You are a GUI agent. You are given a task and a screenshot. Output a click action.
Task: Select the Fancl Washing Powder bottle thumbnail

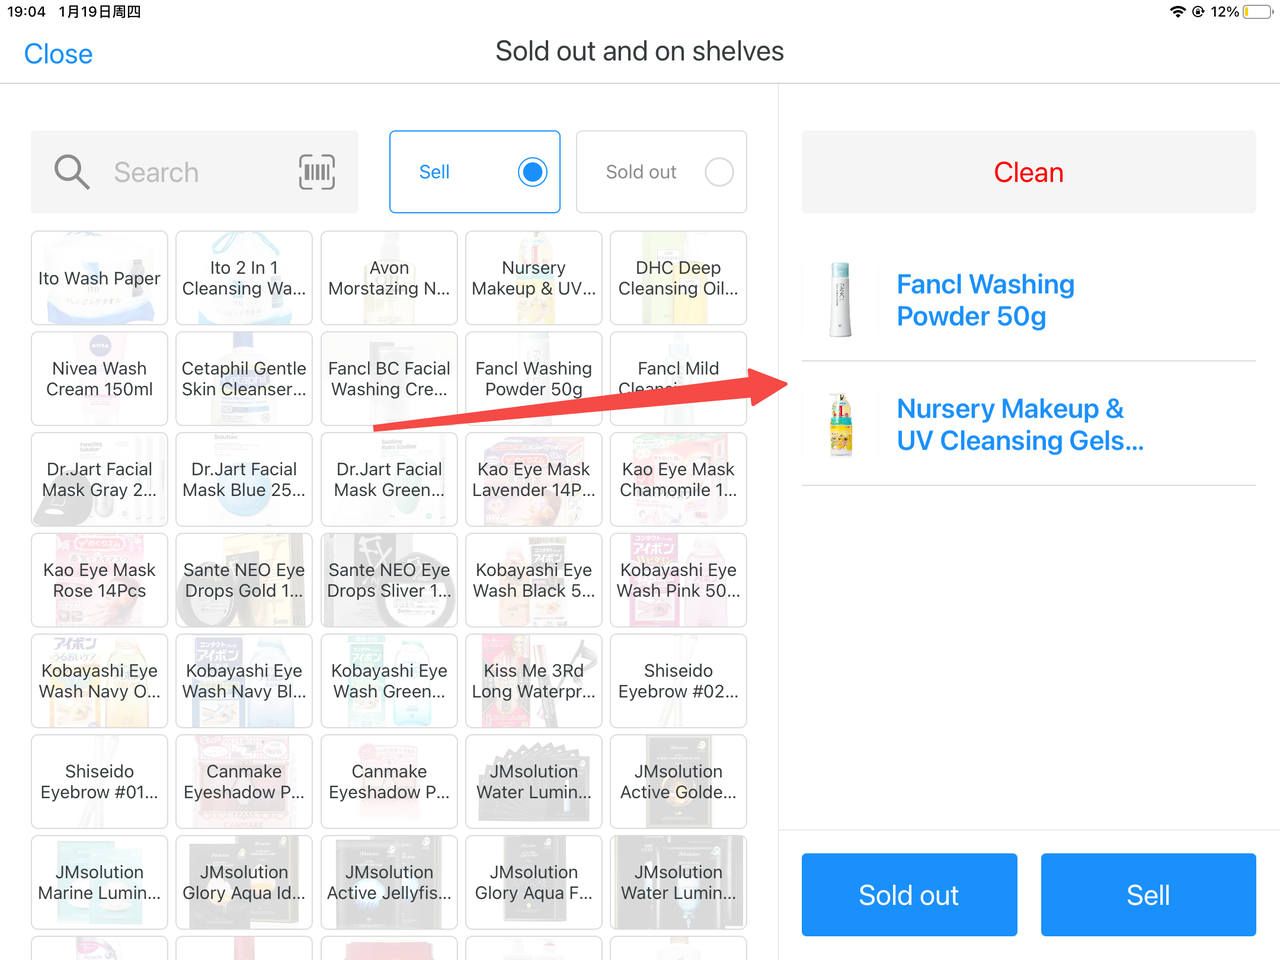[841, 300]
